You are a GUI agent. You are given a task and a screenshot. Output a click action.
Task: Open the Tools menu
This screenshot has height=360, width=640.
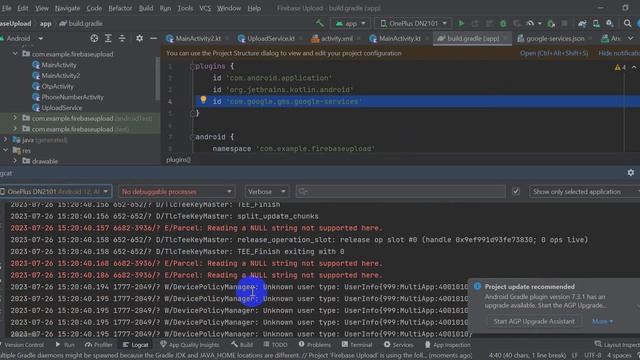[185, 8]
